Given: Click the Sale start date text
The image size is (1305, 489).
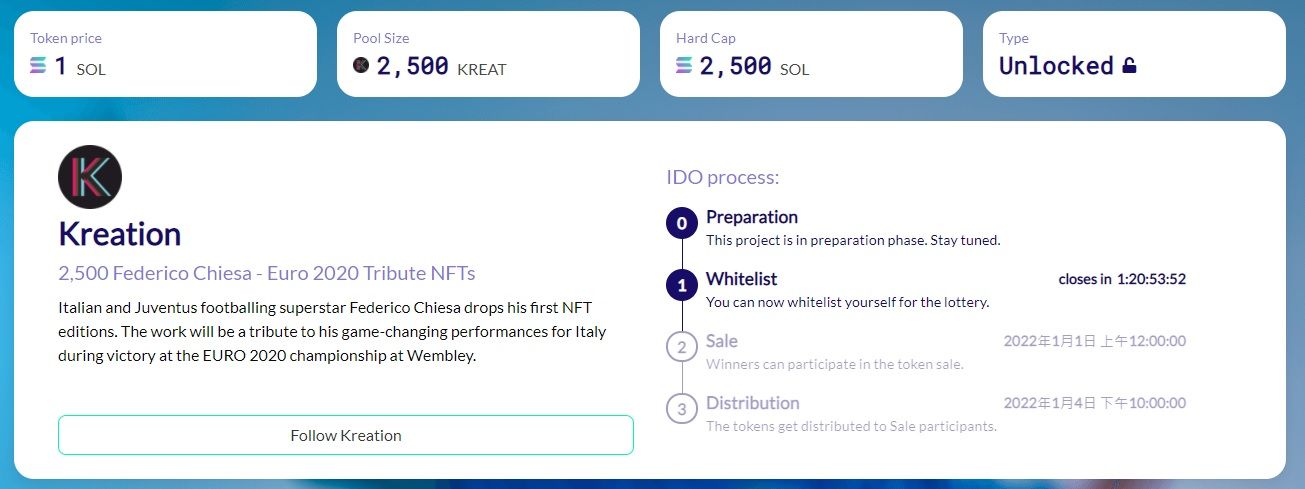Looking at the screenshot, I should coord(1095,341).
